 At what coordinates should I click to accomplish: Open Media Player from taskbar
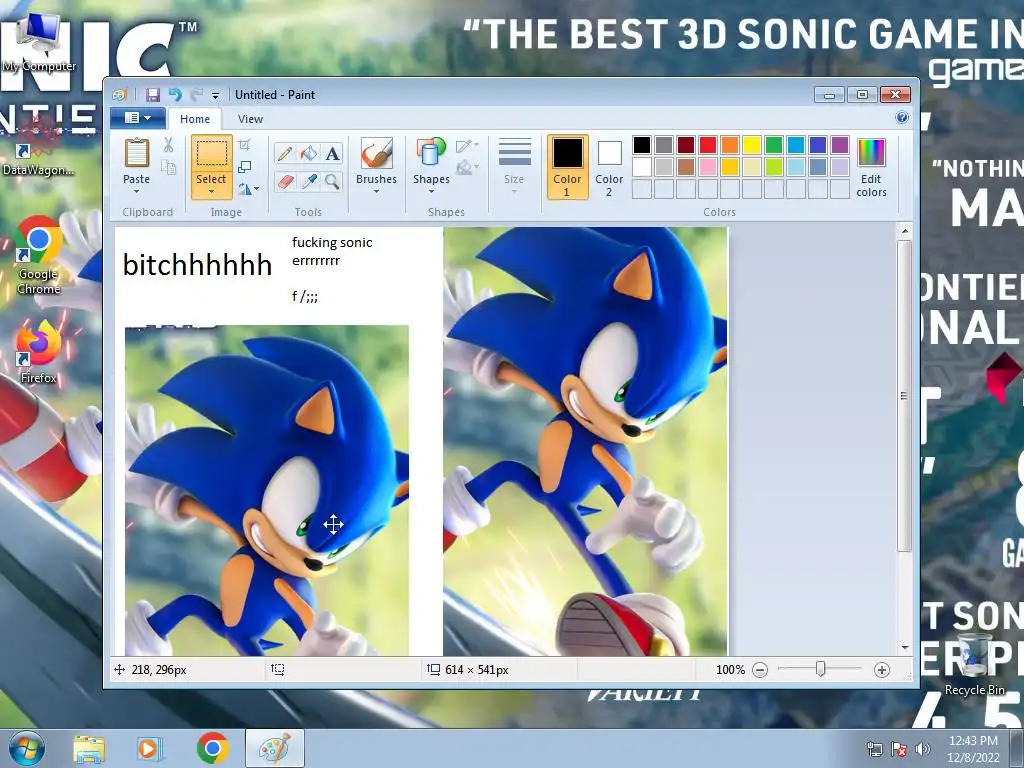pyautogui.click(x=149, y=748)
